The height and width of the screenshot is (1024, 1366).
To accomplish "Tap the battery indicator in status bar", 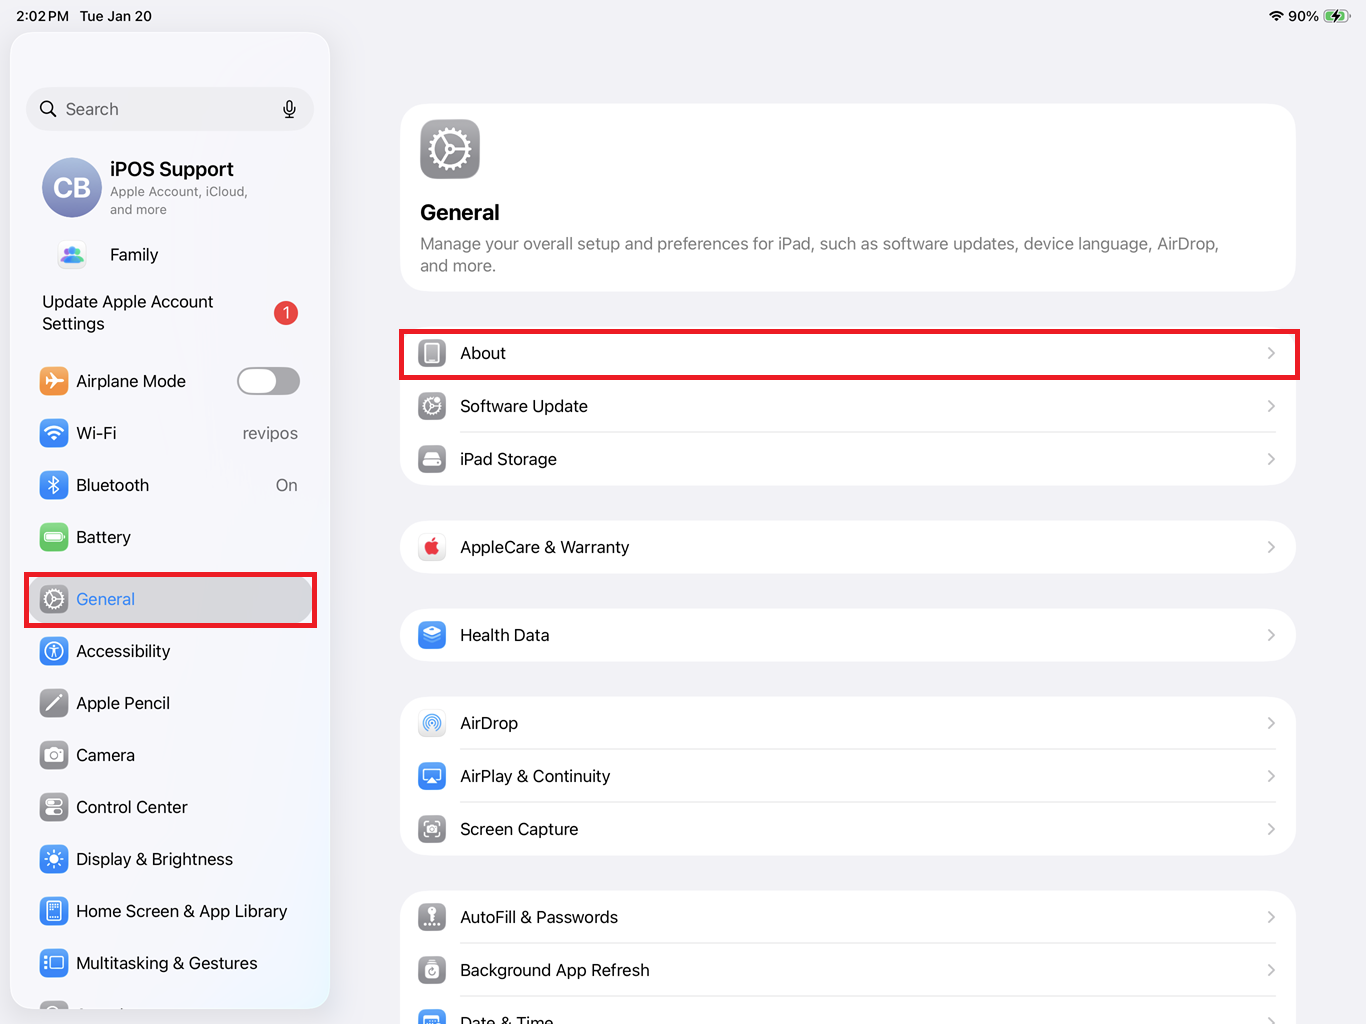I will pyautogui.click(x=1336, y=16).
